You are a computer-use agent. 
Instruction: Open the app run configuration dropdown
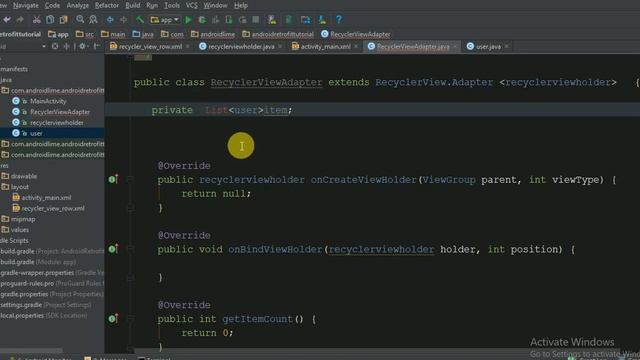coord(165,20)
